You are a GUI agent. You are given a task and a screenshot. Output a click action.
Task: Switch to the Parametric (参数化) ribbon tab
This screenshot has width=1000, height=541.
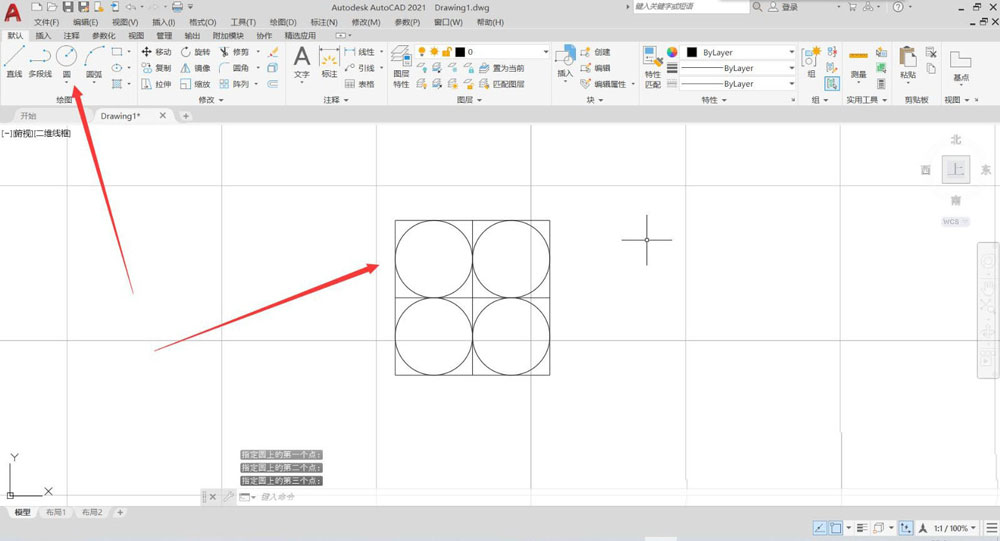click(x=103, y=36)
